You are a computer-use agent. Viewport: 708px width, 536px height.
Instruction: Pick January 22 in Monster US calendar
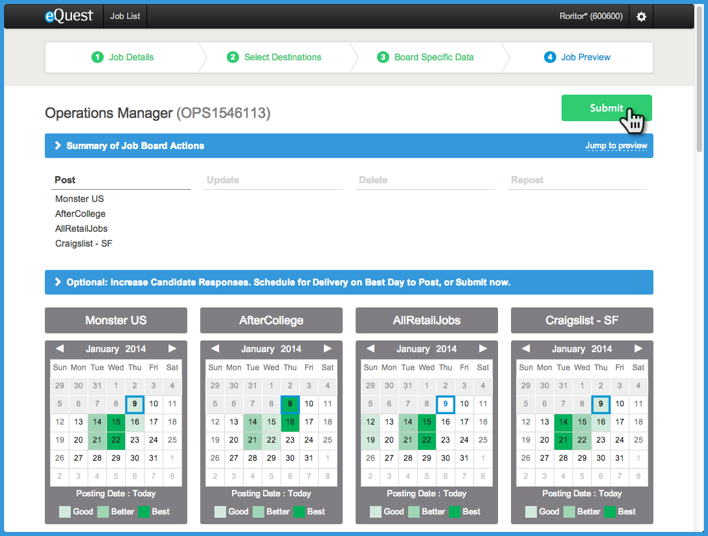tap(116, 440)
